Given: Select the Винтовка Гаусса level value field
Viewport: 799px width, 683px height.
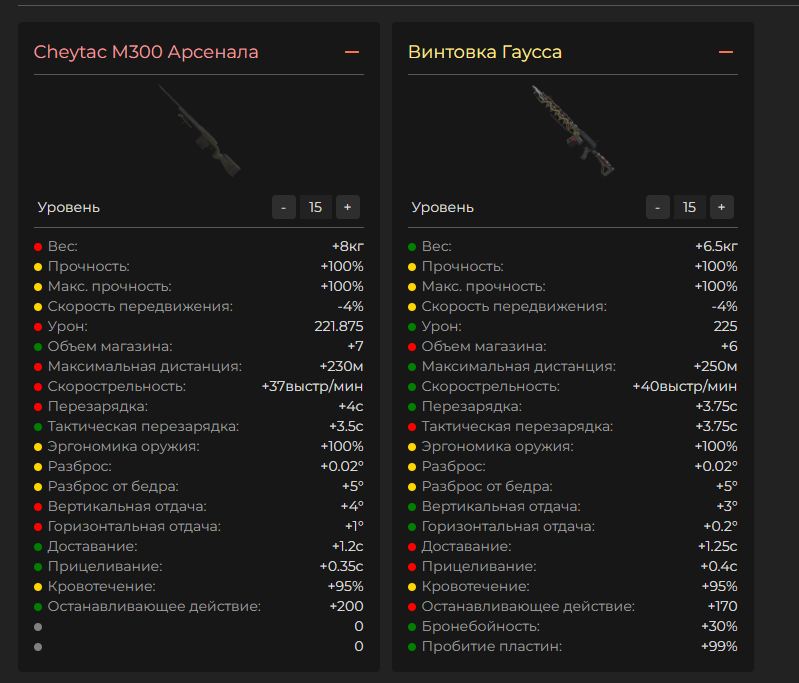Looking at the screenshot, I should coord(689,207).
